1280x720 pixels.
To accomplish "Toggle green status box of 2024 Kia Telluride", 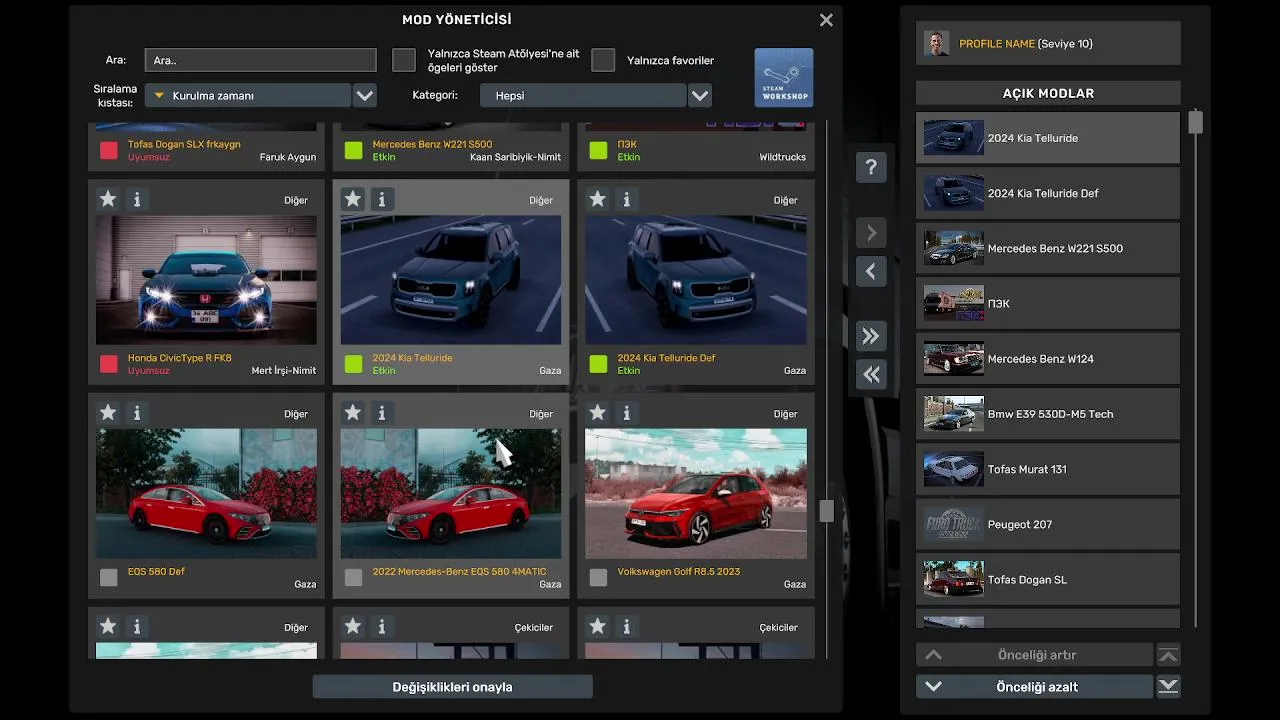I will tap(353, 364).
